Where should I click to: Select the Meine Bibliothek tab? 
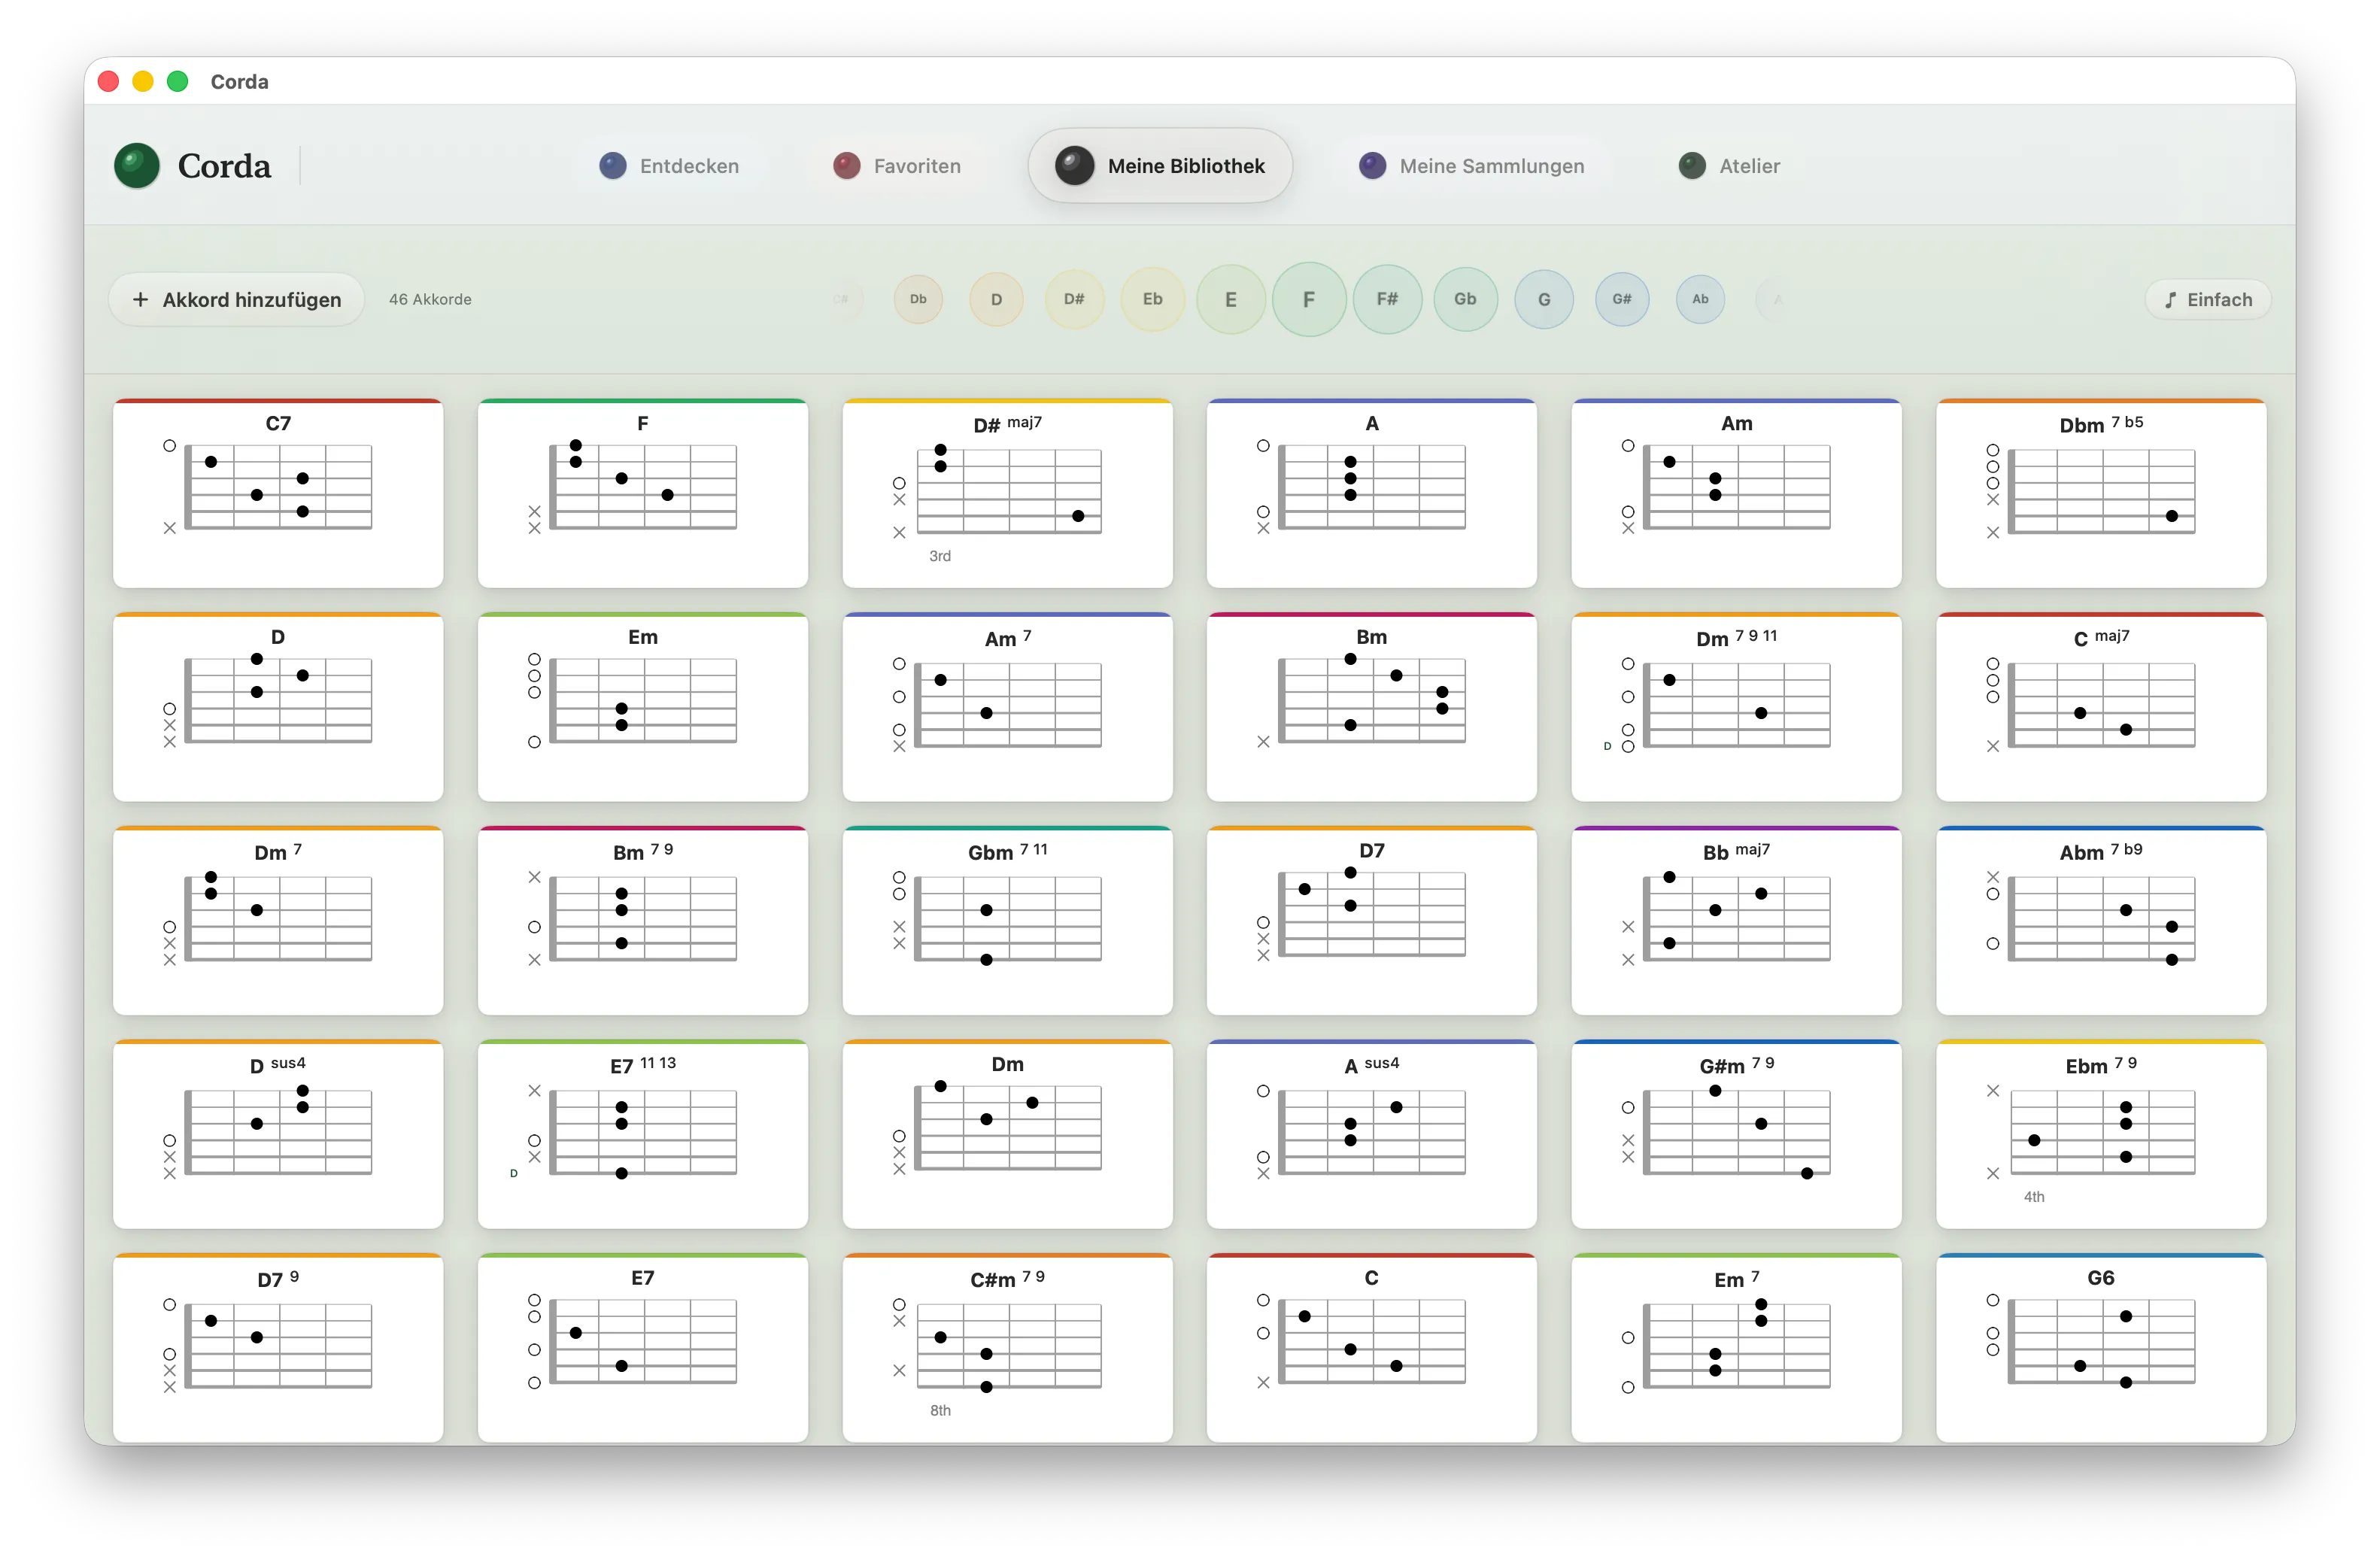pyautogui.click(x=1160, y=166)
